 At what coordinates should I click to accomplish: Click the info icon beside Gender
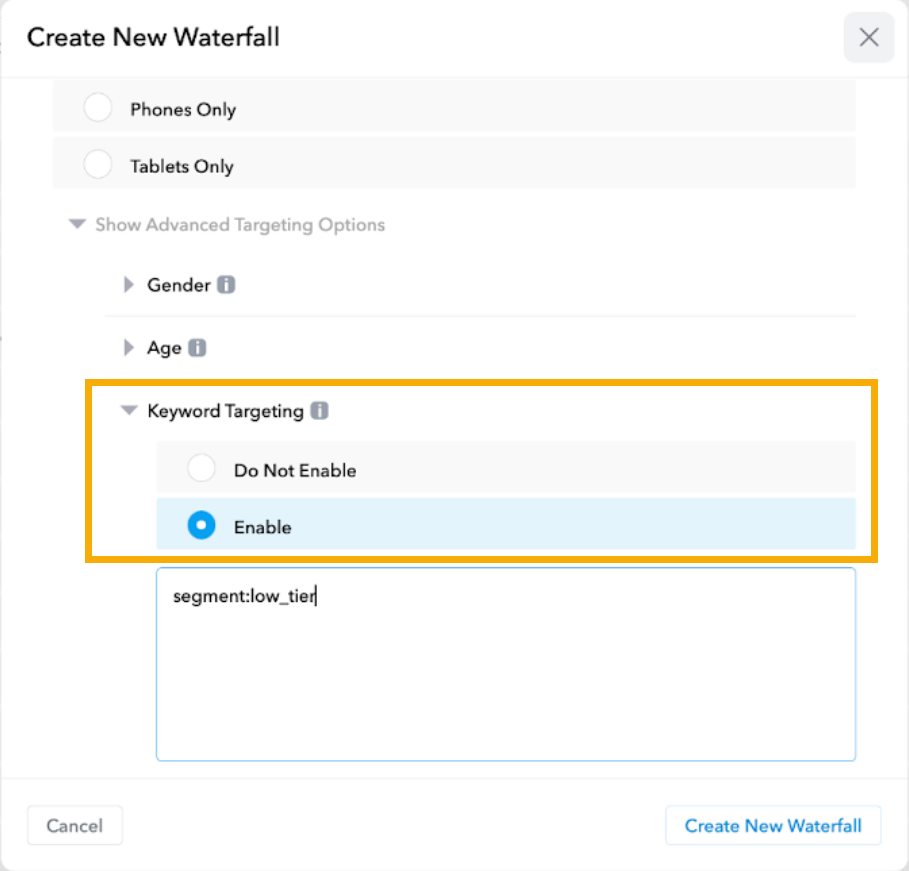(227, 285)
